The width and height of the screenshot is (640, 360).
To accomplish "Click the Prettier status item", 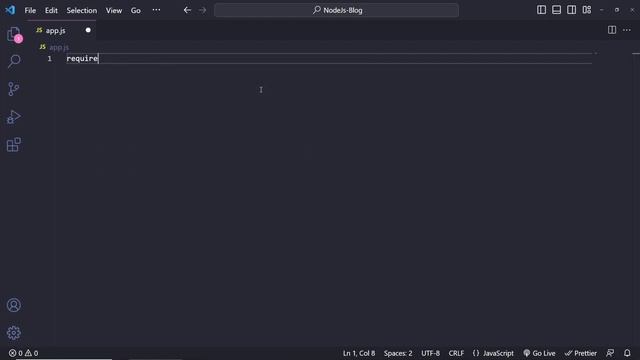I will [x=581, y=353].
